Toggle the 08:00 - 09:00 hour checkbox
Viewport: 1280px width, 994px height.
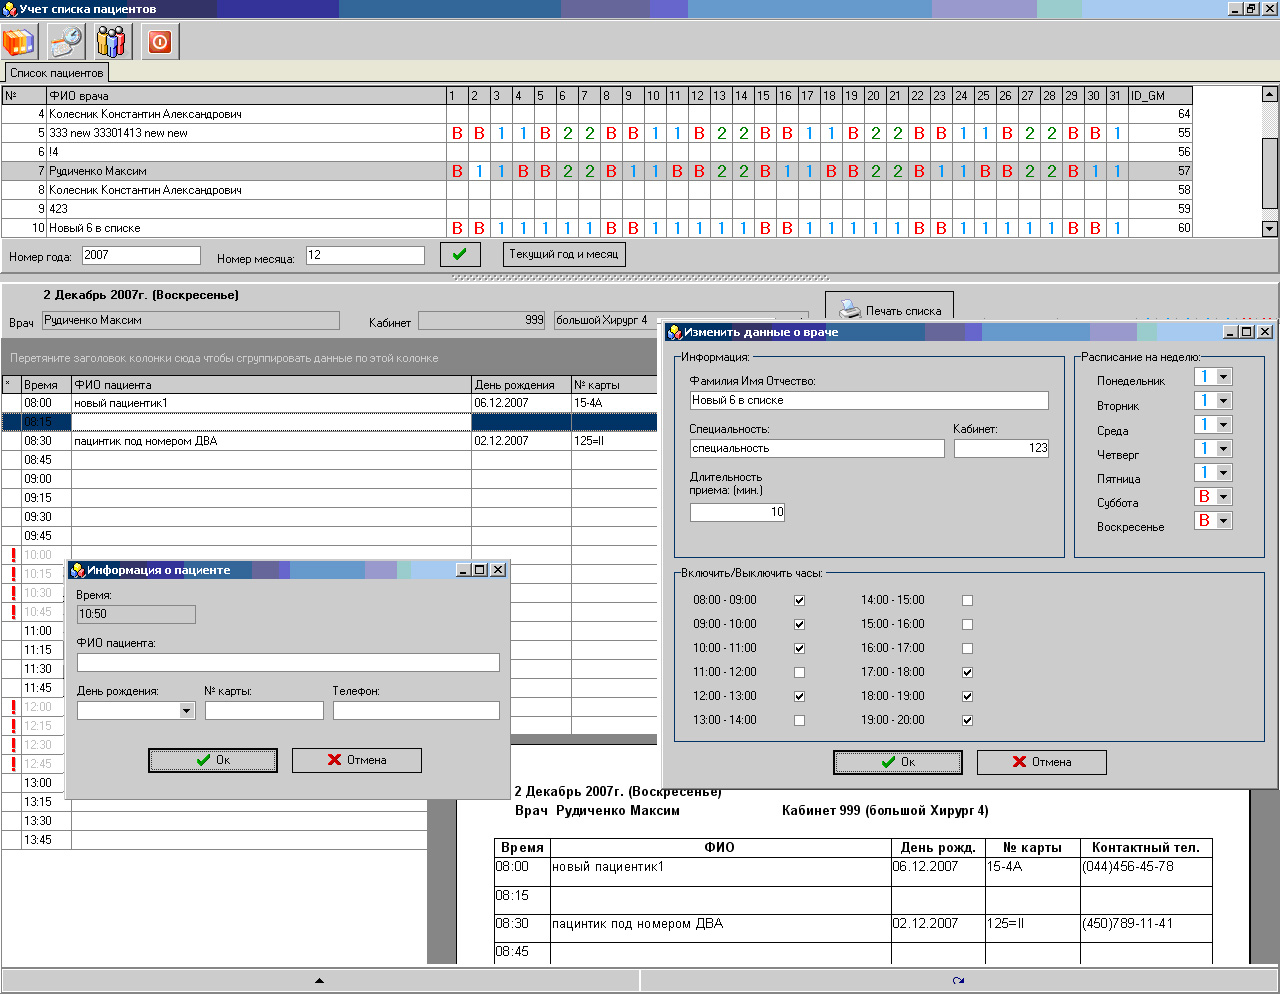click(799, 601)
